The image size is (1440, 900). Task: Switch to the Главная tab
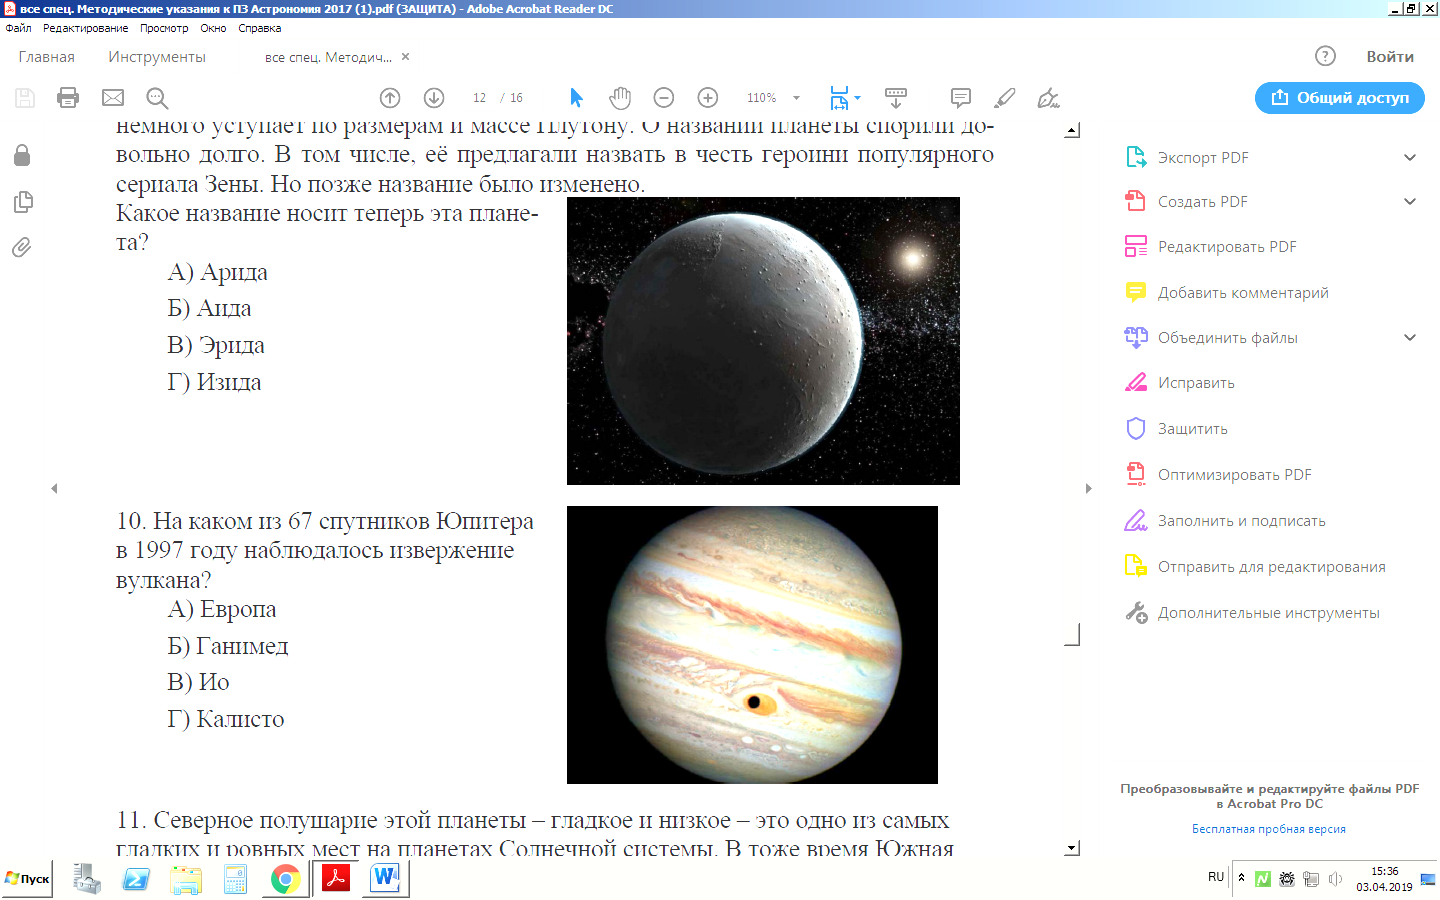pyautogui.click(x=46, y=57)
